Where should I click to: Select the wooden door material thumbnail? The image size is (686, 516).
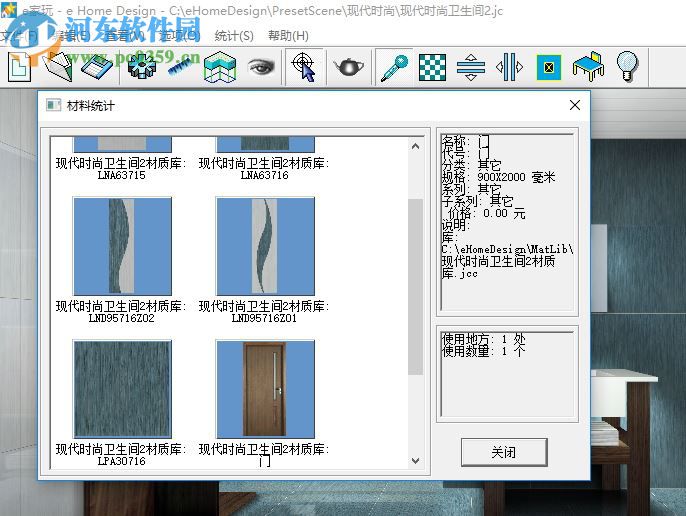point(265,389)
